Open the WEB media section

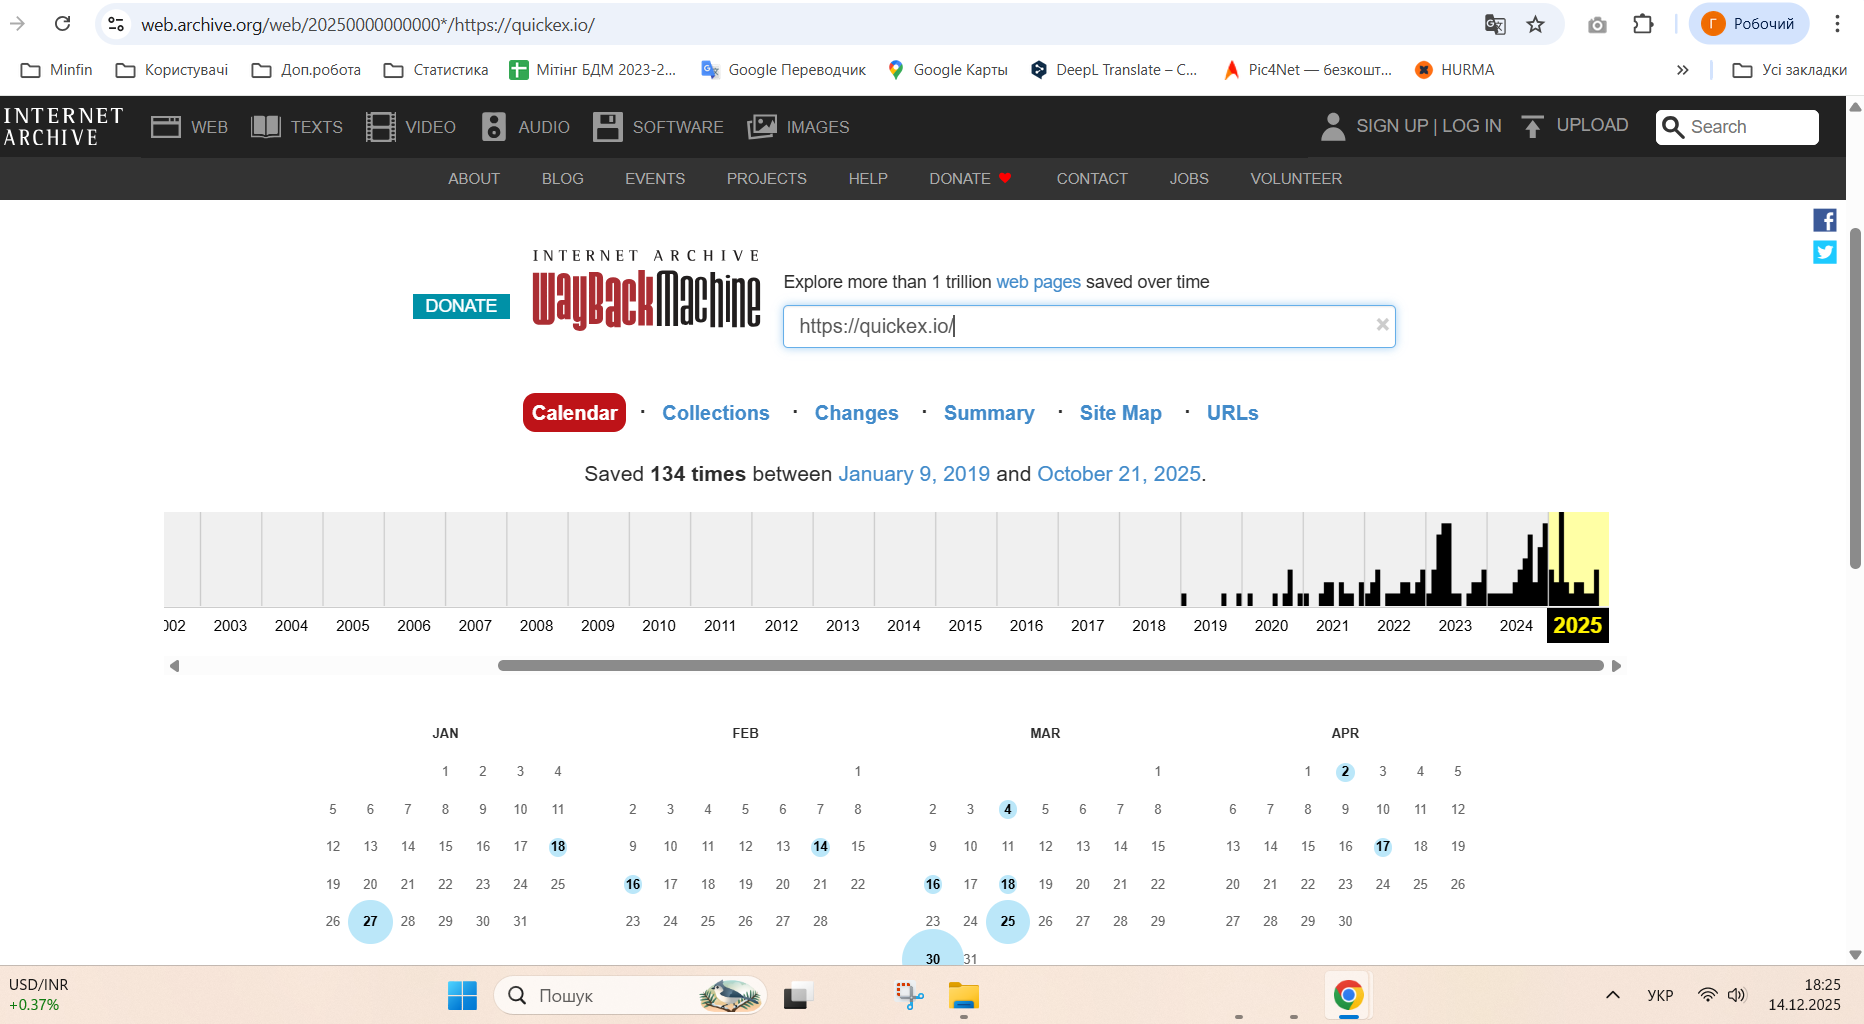189,127
